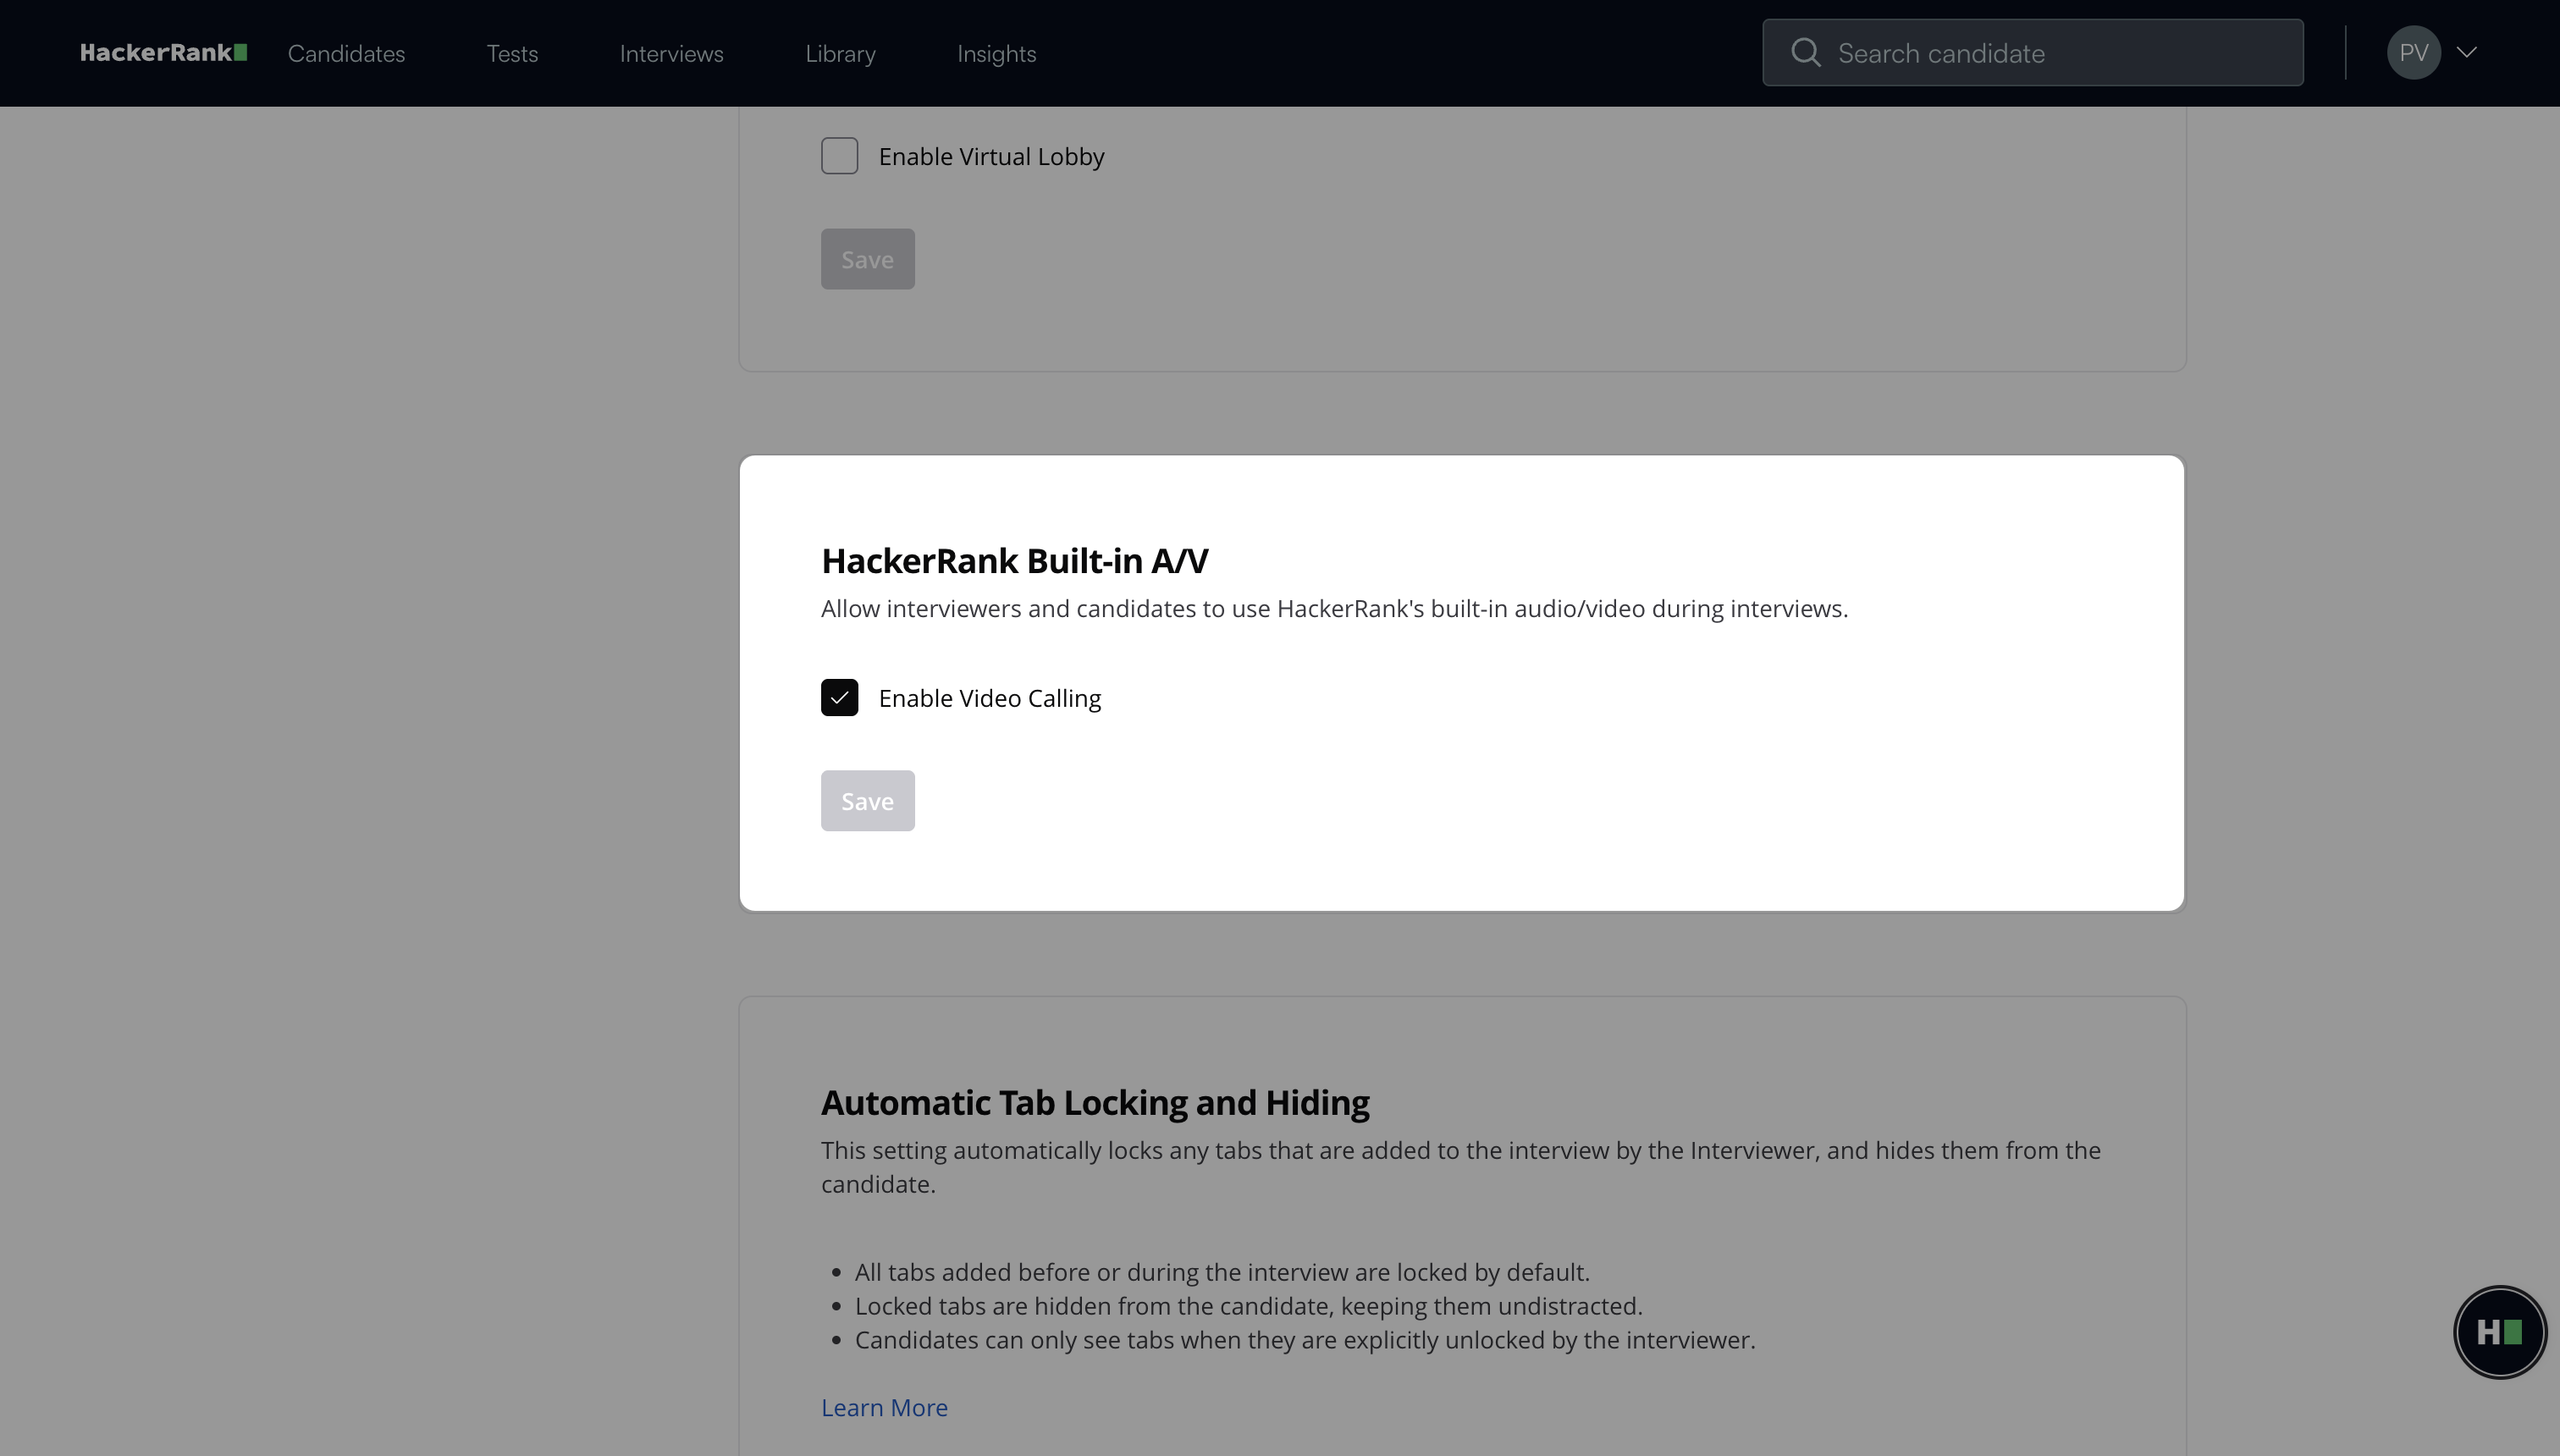Open the Candidates menu
This screenshot has height=1456, width=2560.
tap(346, 54)
